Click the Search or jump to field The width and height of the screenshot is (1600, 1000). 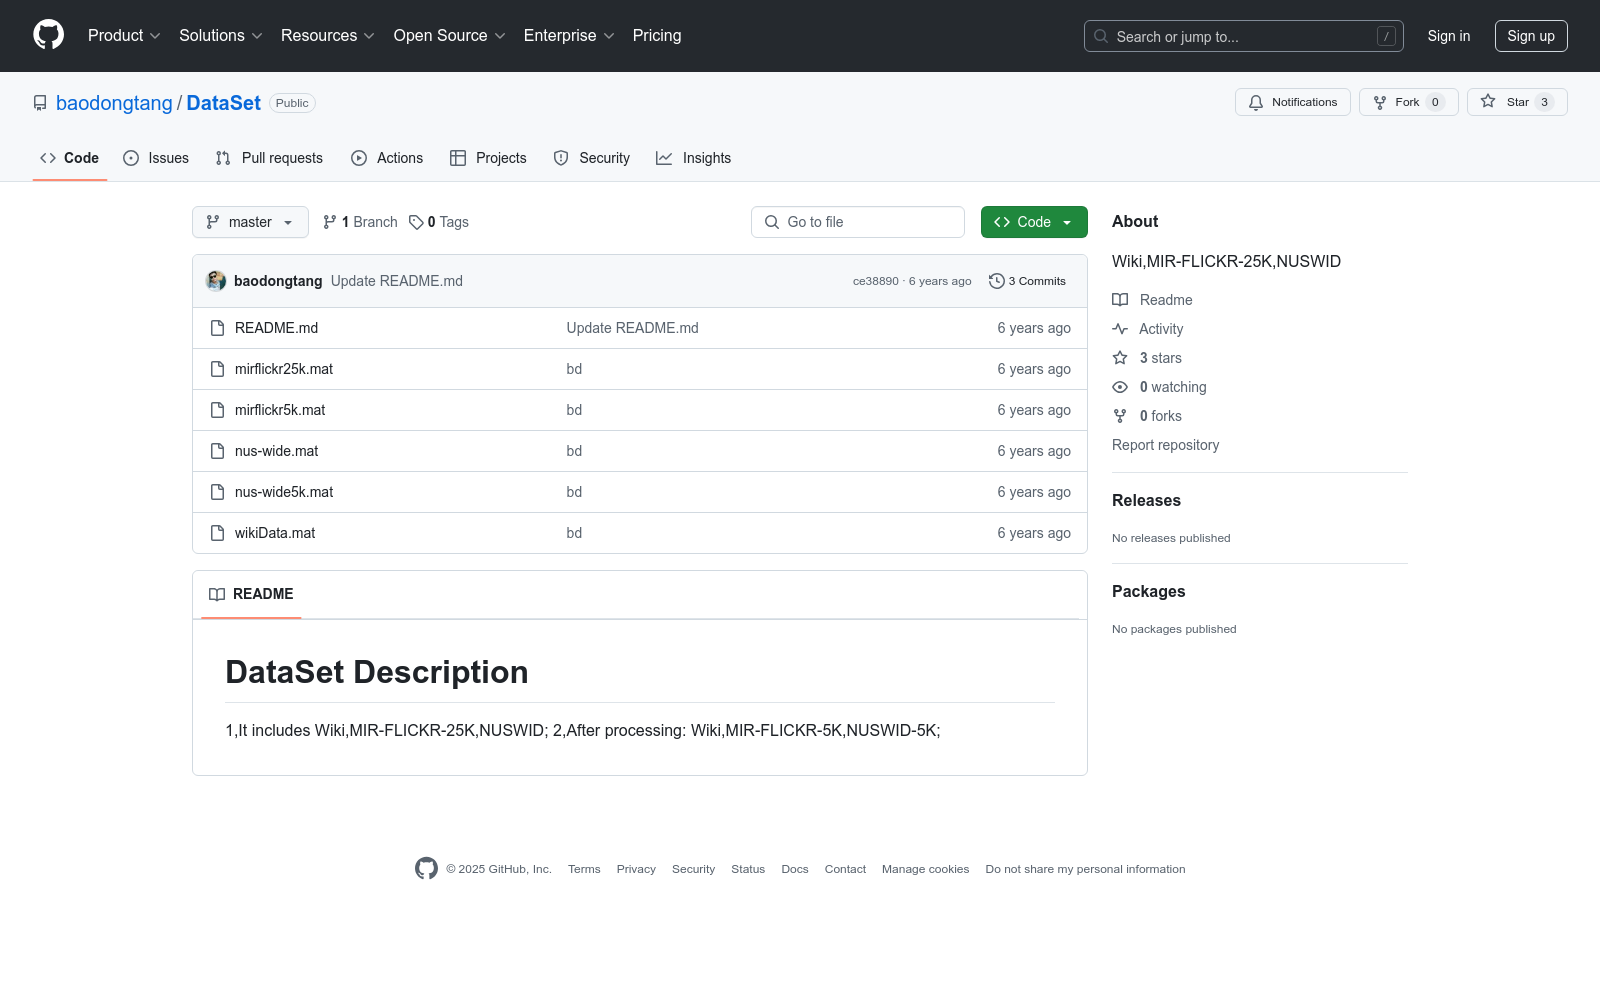[x=1244, y=36]
